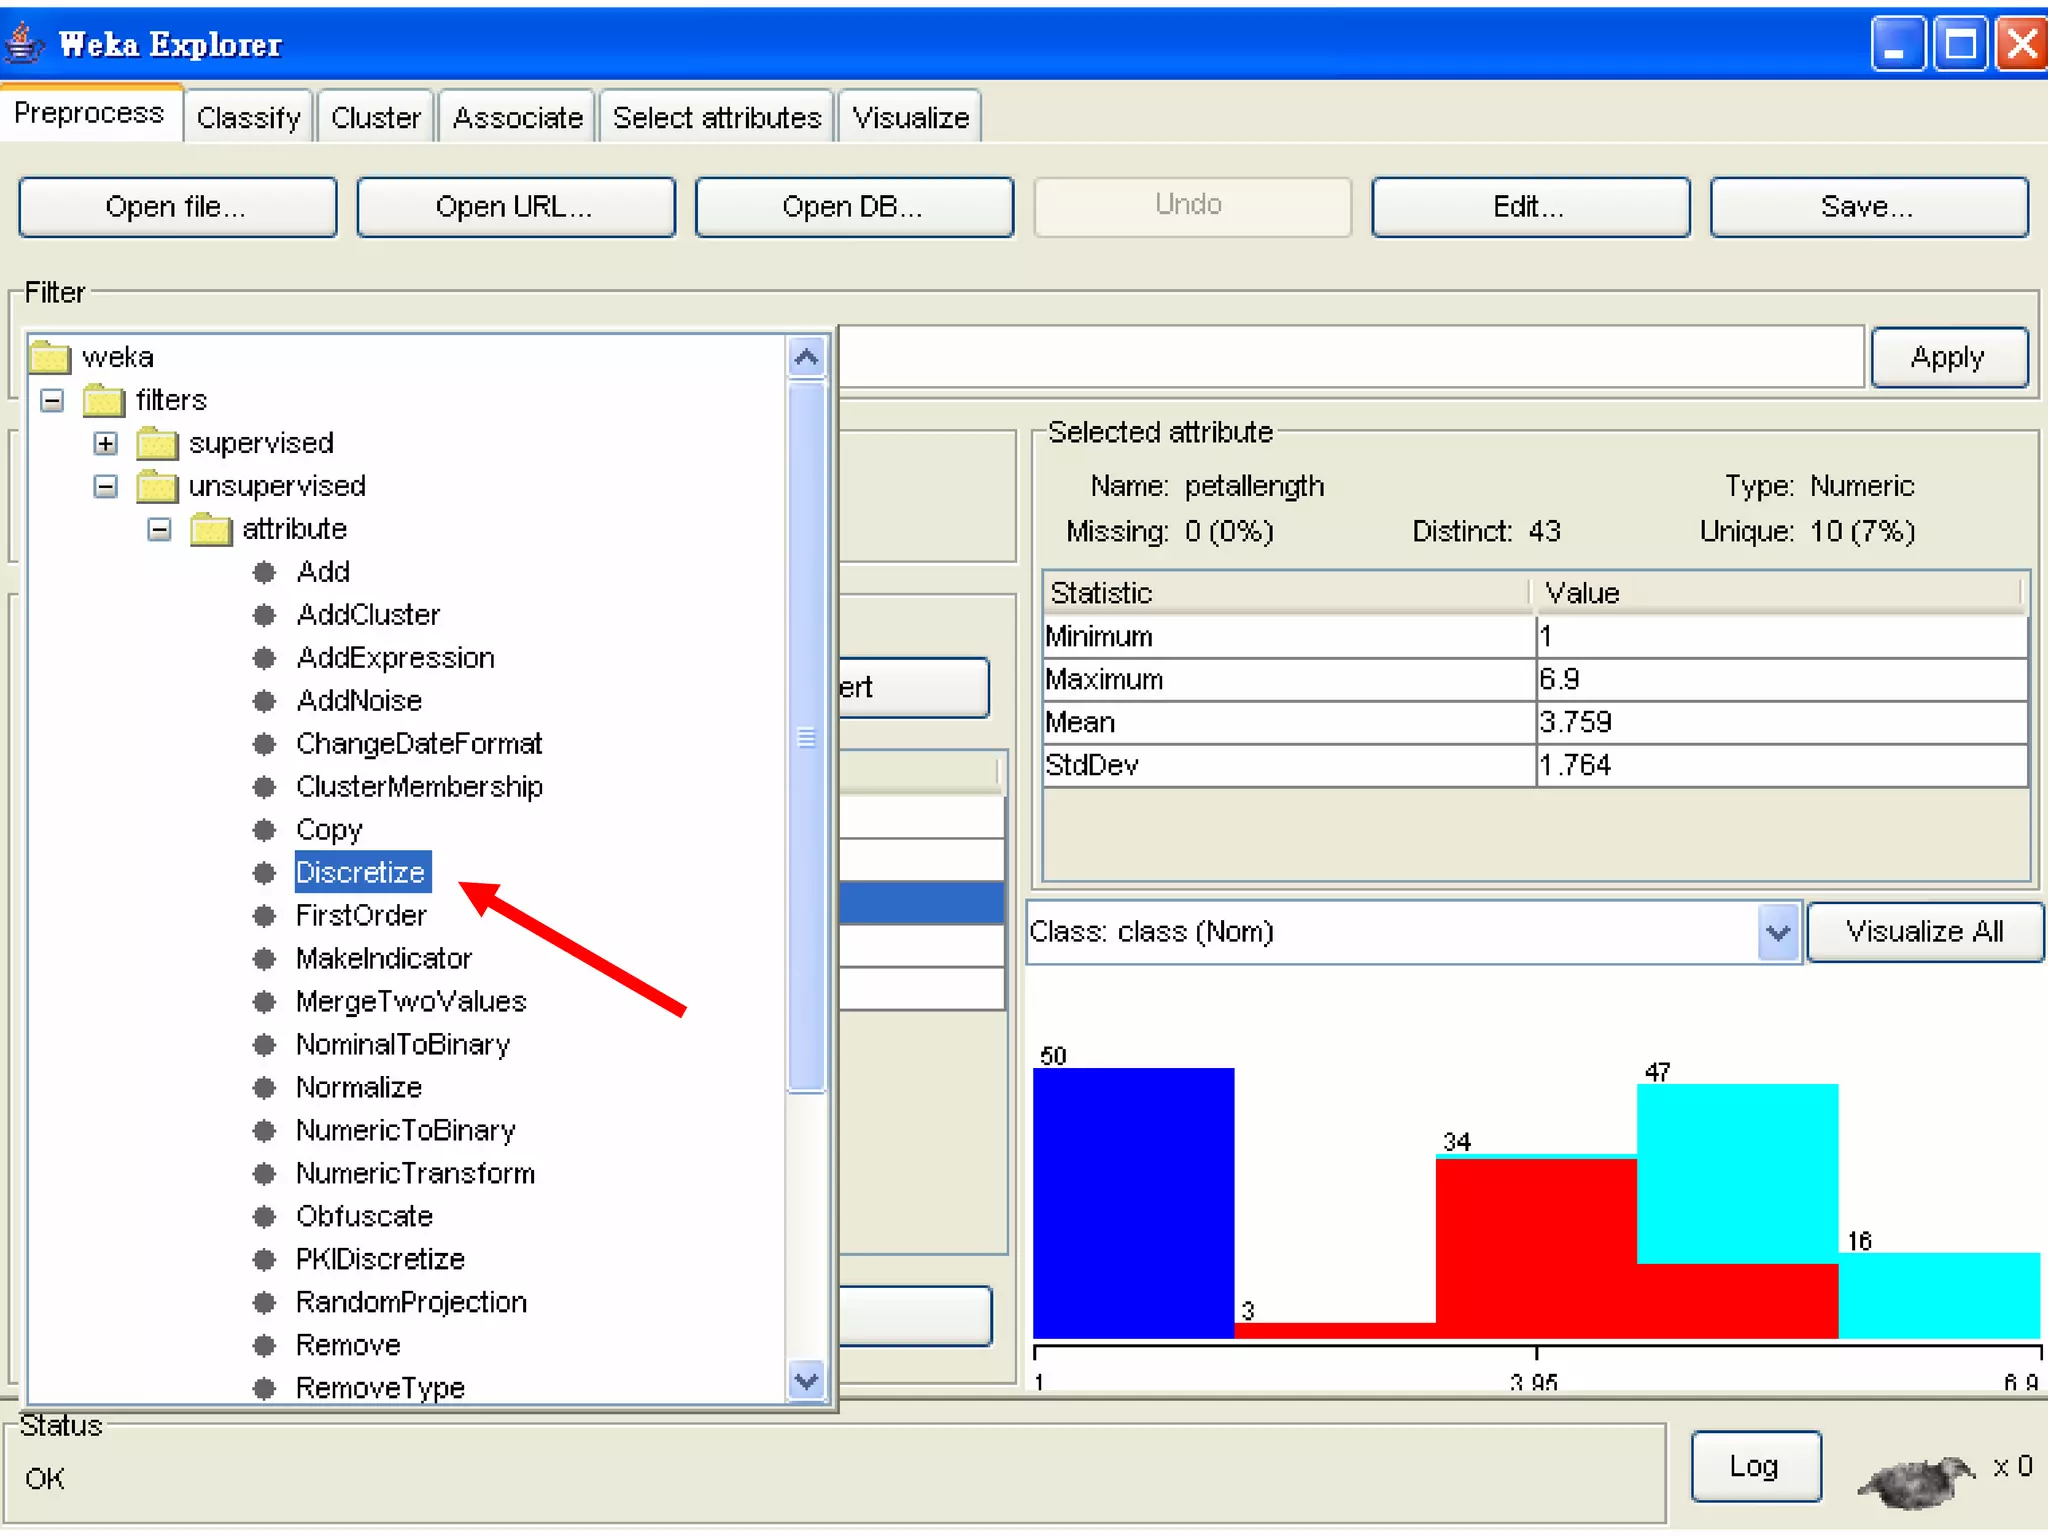
Task: Open the Select attributes tab
Action: [x=716, y=118]
